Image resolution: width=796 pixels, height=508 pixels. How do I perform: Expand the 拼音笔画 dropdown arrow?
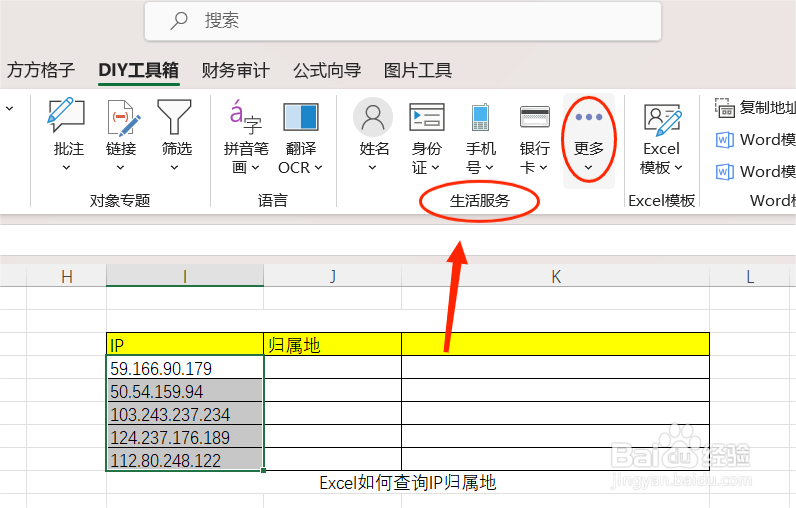(256, 167)
